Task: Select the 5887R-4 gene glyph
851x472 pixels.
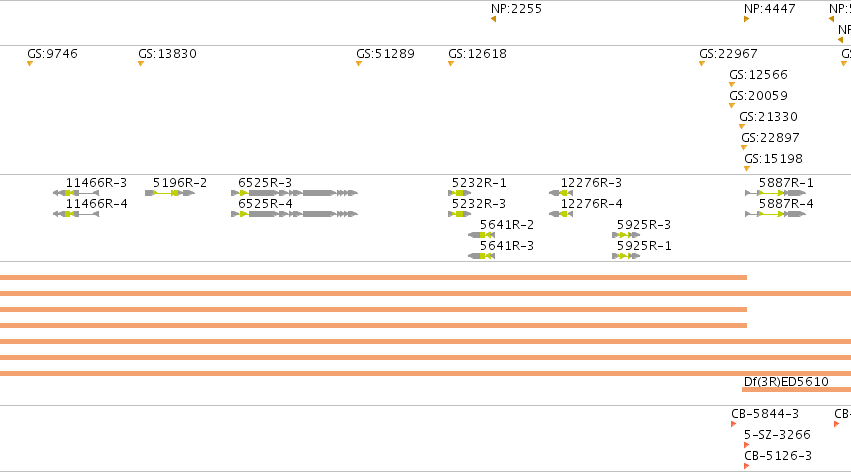Action: (776, 214)
